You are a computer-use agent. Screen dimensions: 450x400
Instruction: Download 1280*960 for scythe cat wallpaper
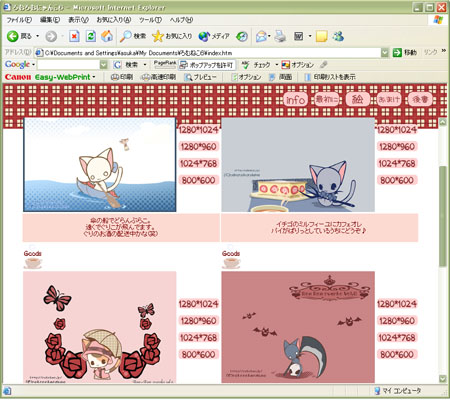pos(397,321)
